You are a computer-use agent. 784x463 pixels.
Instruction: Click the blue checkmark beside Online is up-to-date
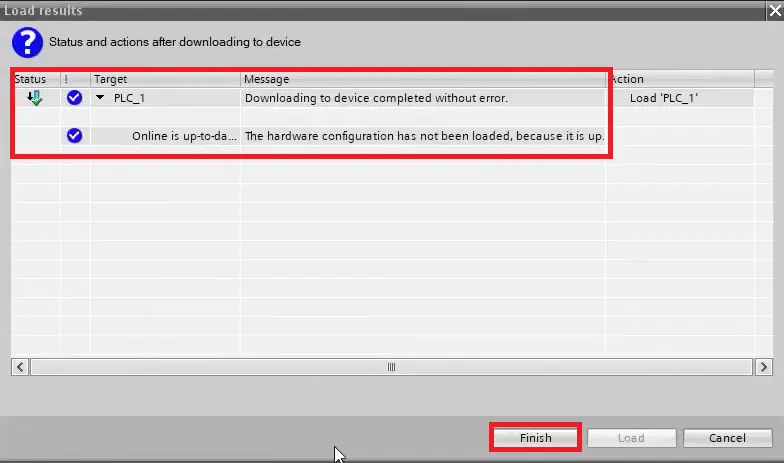click(x=74, y=136)
